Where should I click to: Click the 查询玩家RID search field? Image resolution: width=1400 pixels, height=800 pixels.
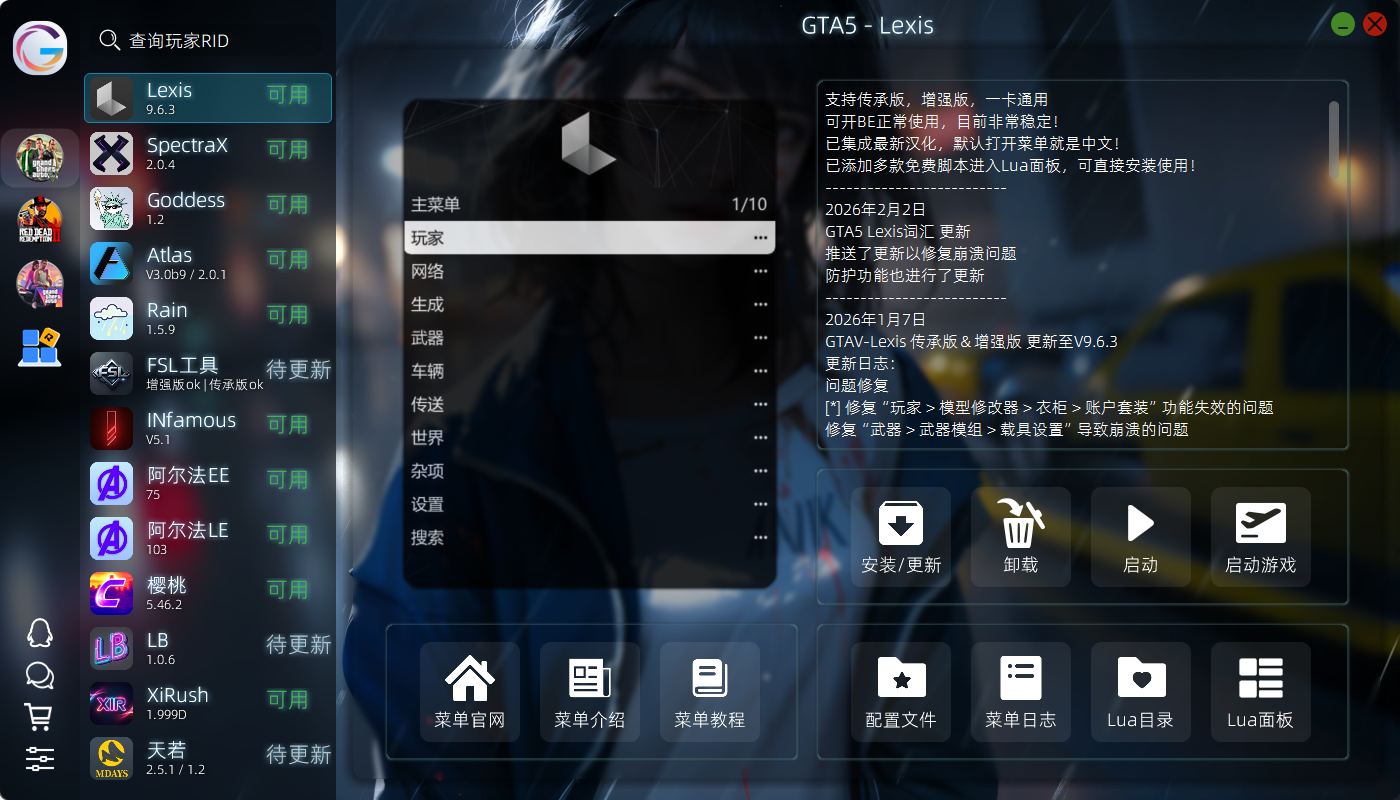[200, 41]
